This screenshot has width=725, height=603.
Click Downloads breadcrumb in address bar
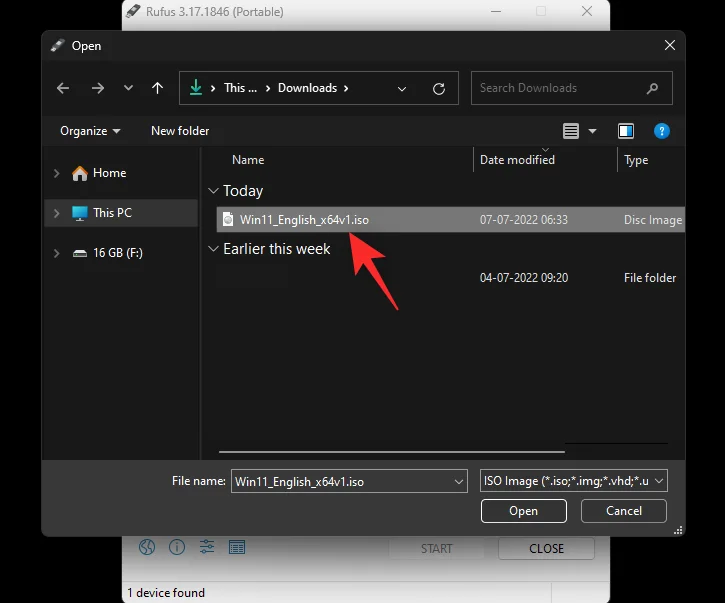307,88
